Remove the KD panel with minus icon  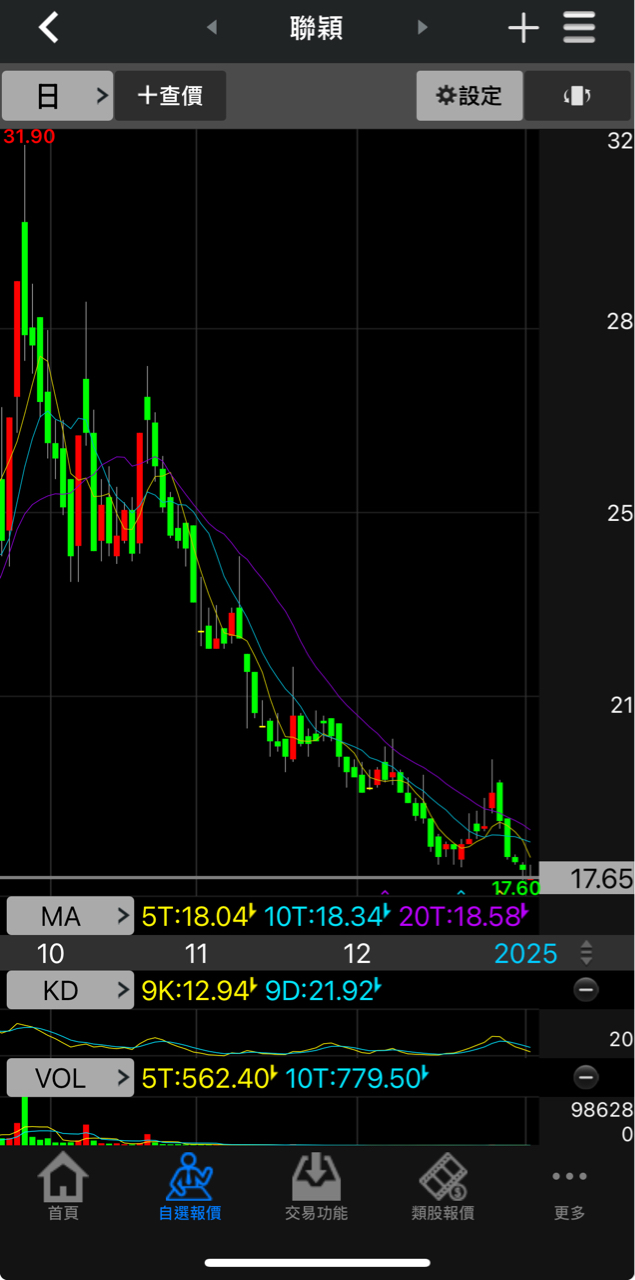tap(586, 990)
